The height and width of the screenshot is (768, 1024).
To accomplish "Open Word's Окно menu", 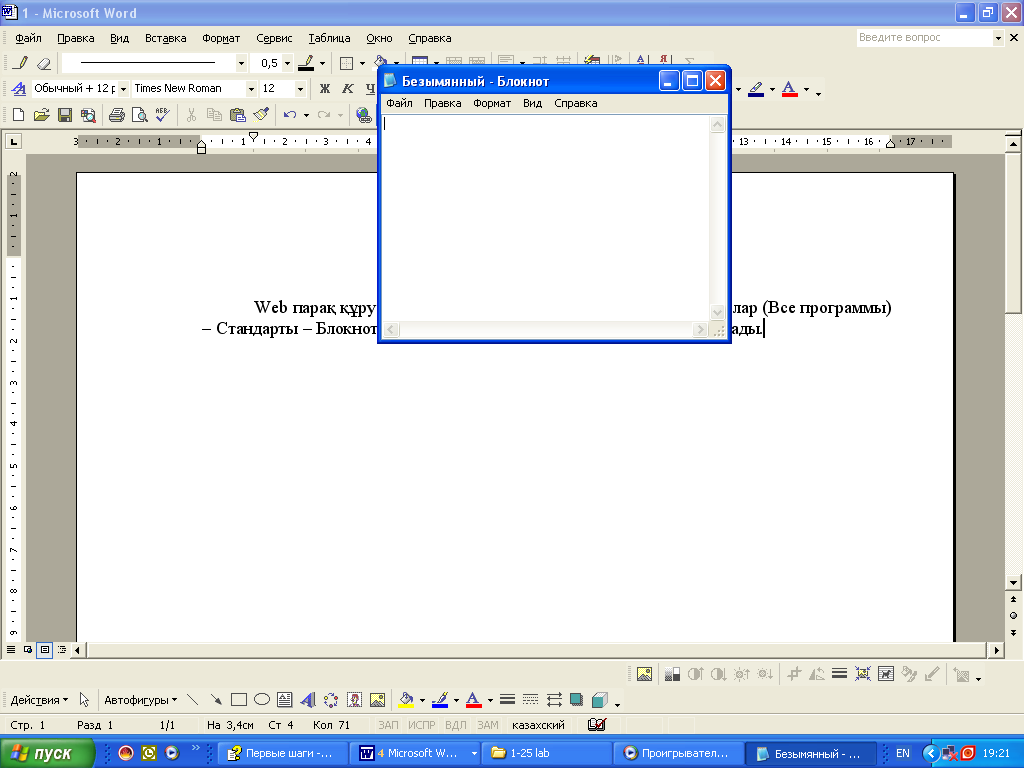I will coord(379,39).
